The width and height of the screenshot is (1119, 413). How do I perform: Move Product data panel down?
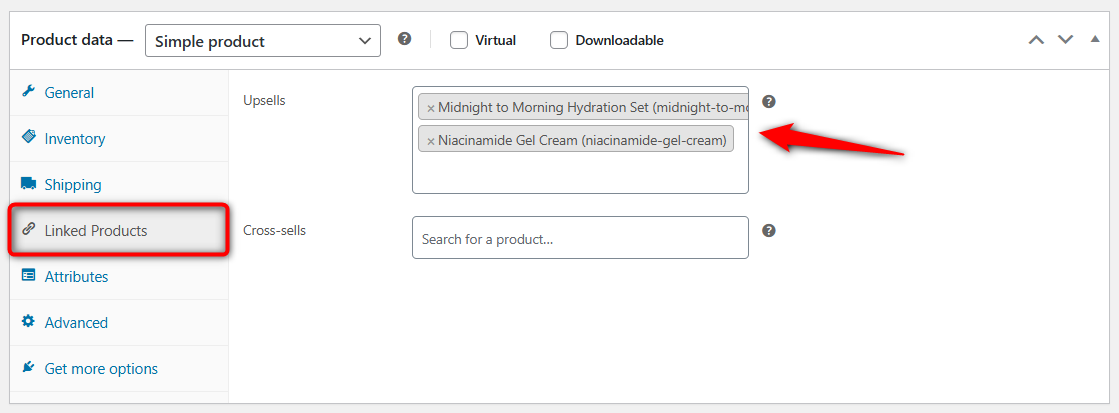pos(1066,40)
